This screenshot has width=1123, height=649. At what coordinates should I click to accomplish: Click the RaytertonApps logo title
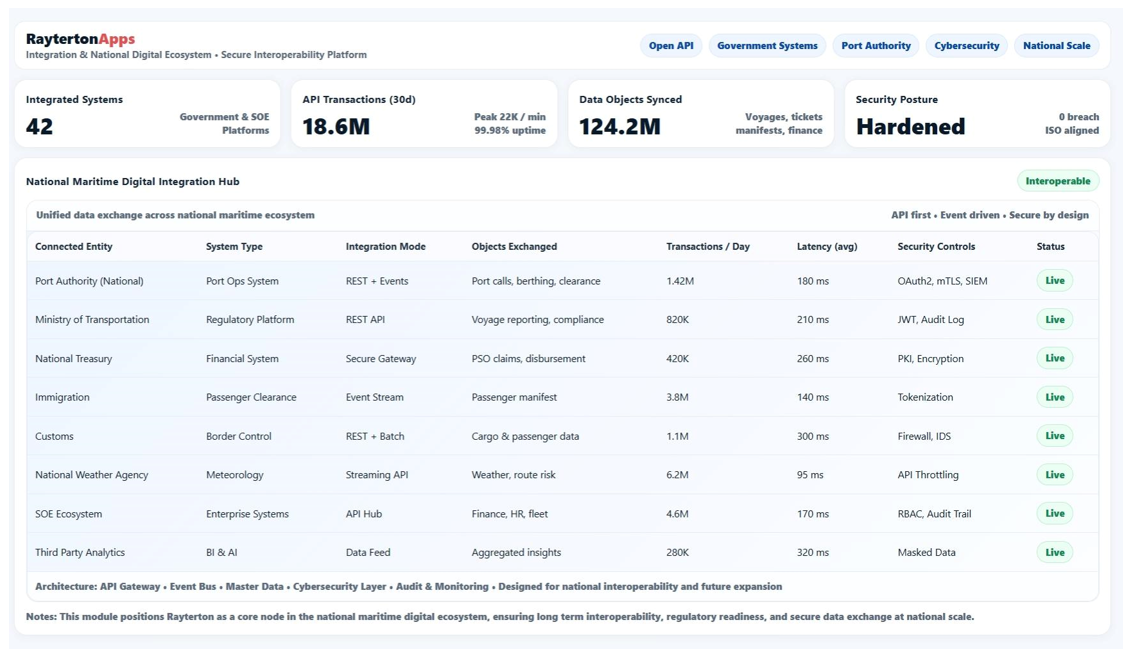click(80, 39)
